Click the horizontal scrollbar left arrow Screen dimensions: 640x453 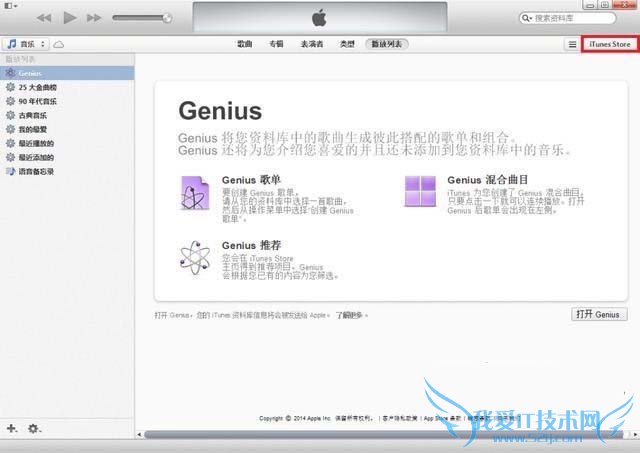139,435
